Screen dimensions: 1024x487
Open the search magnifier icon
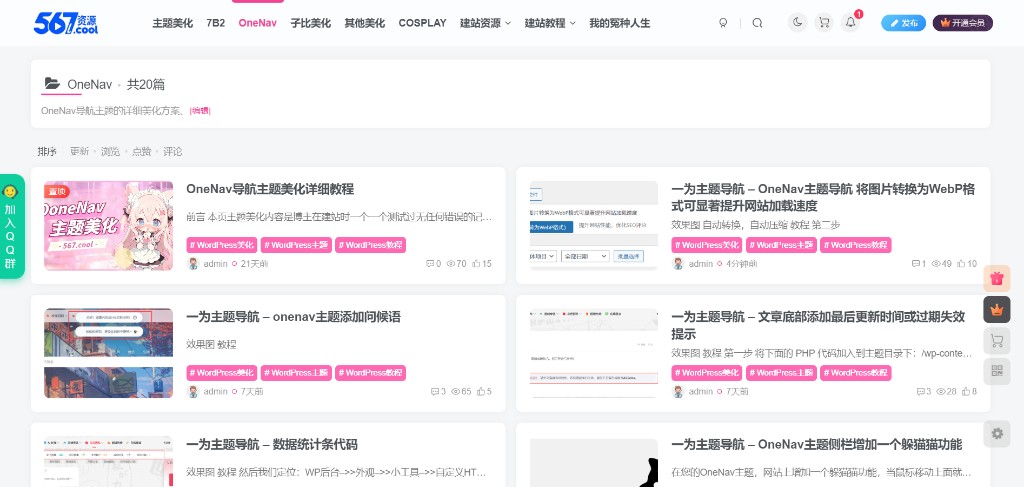pos(757,23)
